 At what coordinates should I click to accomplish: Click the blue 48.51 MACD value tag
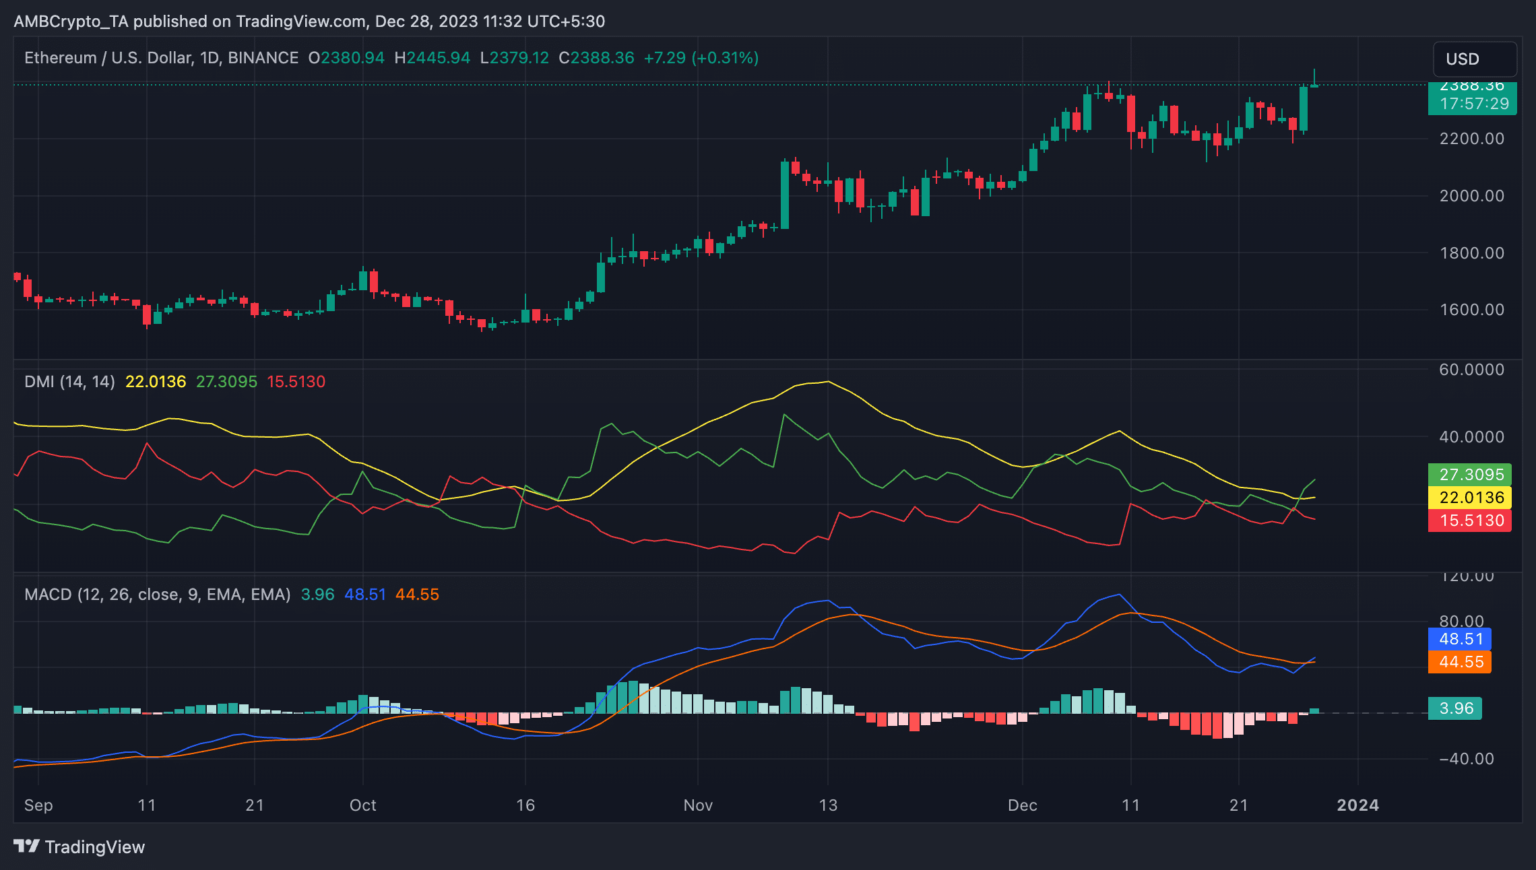coord(1460,639)
